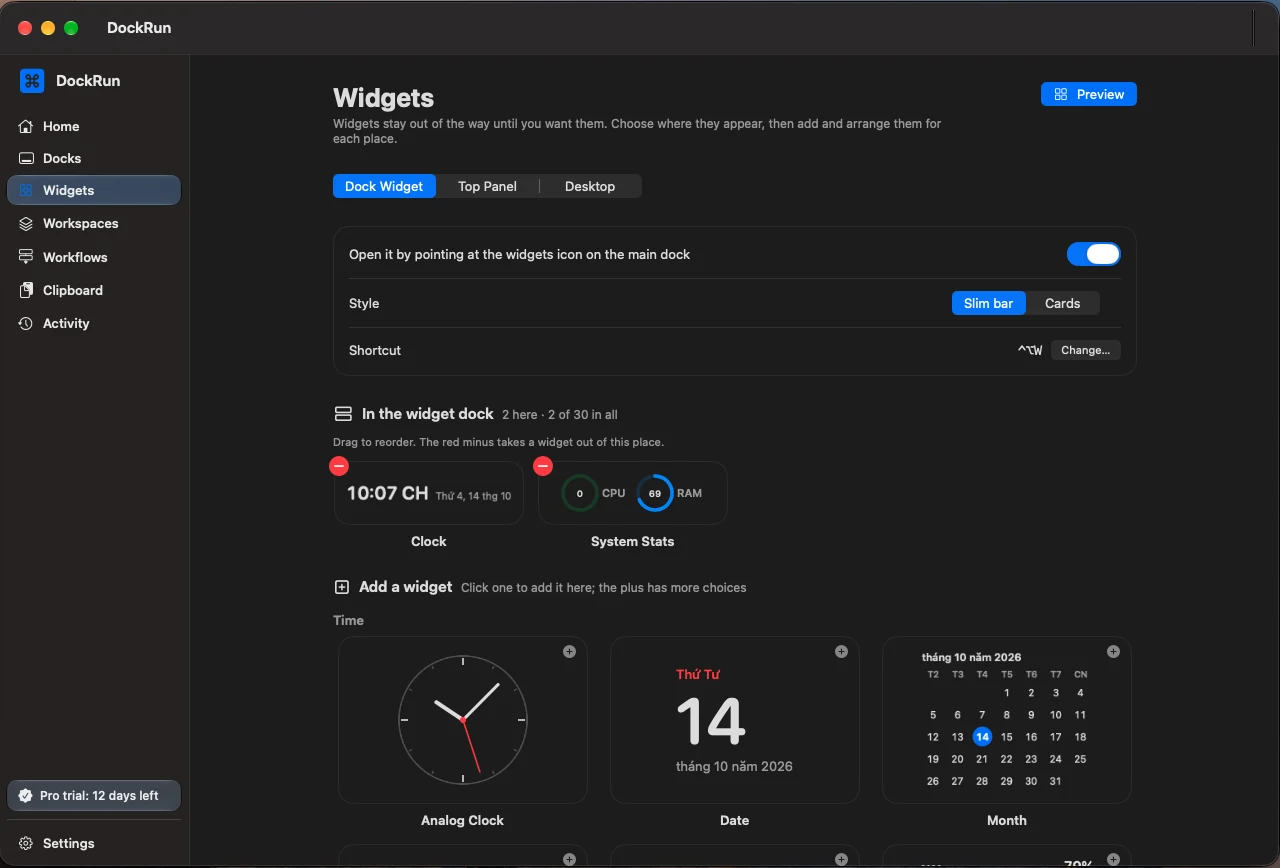
Task: Open Settings from sidebar
Action: tap(94, 844)
